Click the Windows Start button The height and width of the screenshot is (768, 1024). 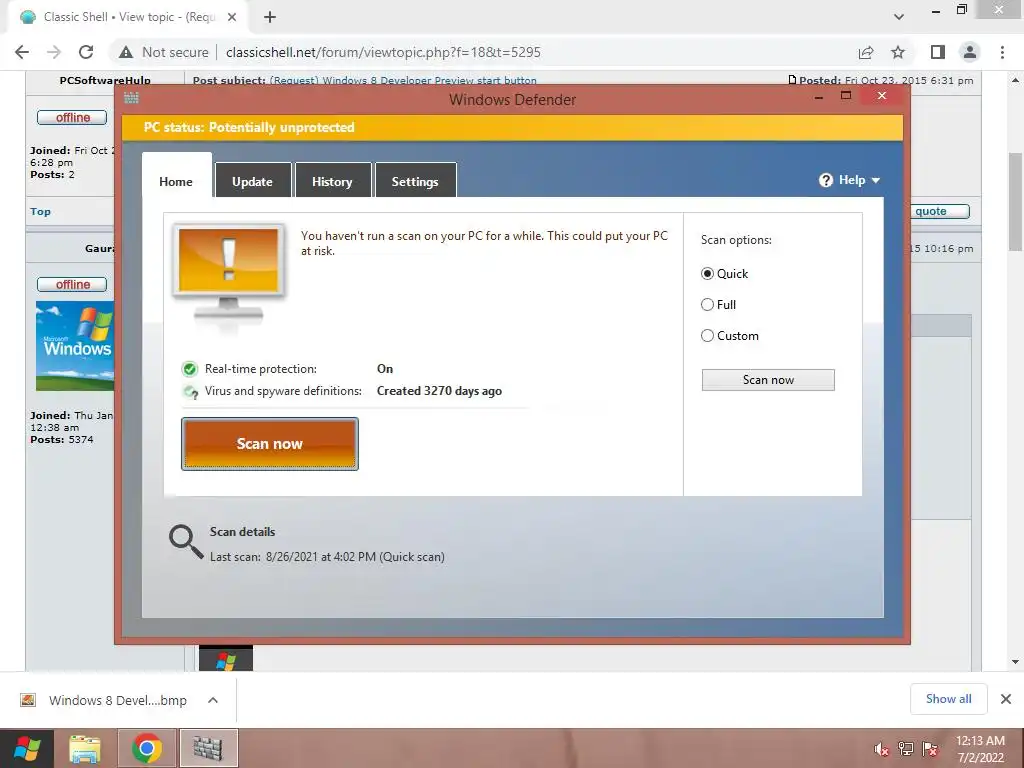pyautogui.click(x=27, y=748)
